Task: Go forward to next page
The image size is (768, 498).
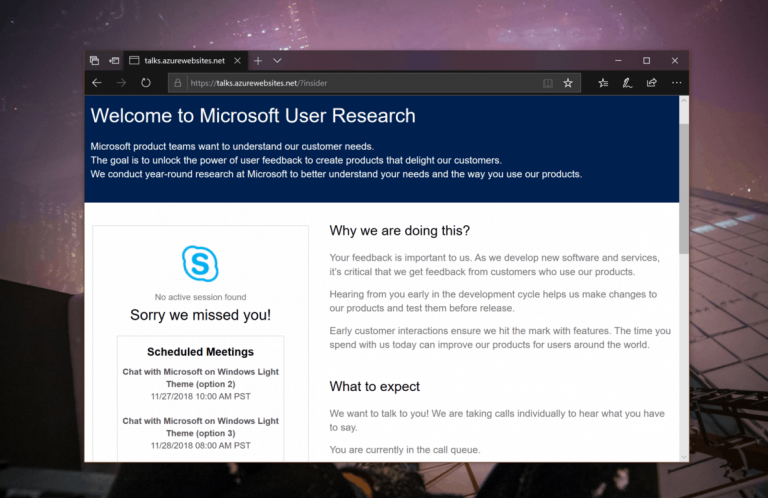Action: click(121, 83)
